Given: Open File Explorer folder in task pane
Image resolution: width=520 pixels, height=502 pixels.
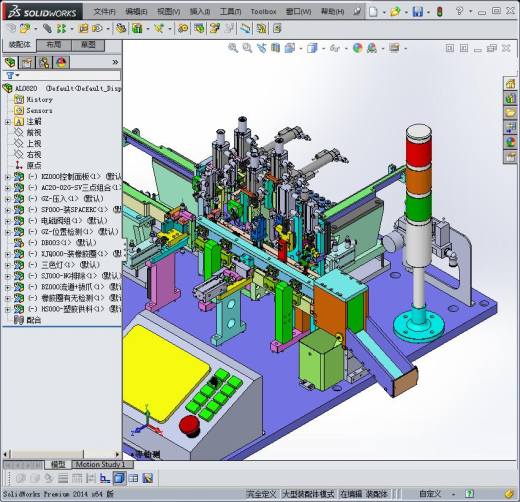Looking at the screenshot, I should click(x=510, y=113).
